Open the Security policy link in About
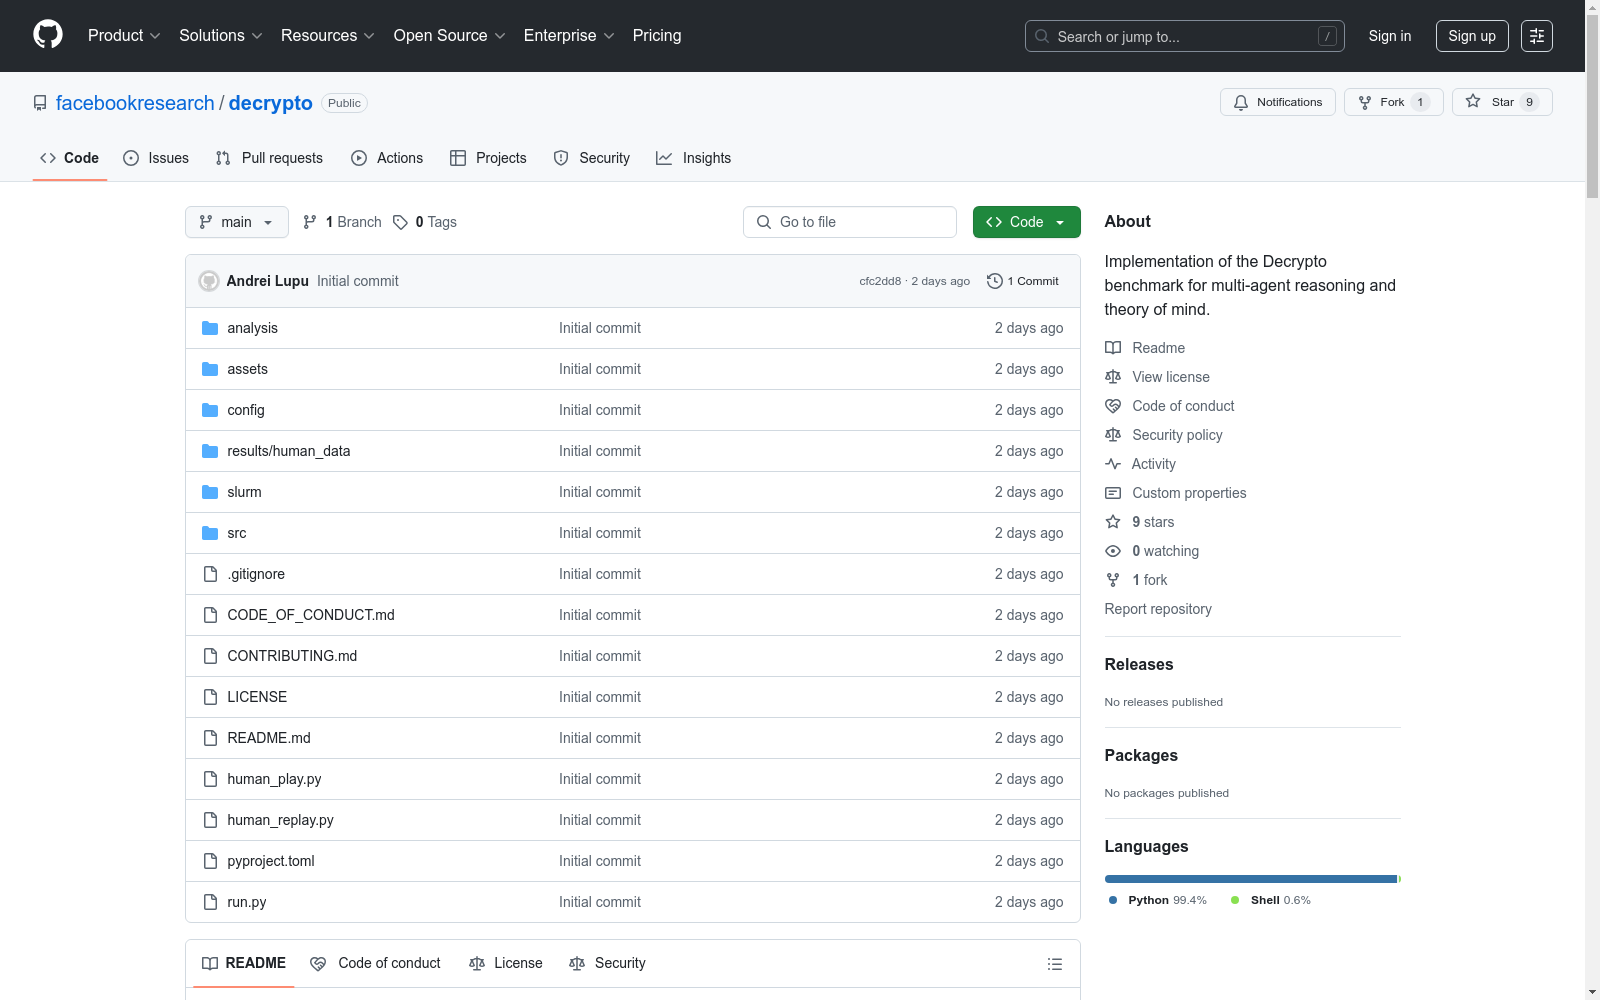 [1177, 435]
